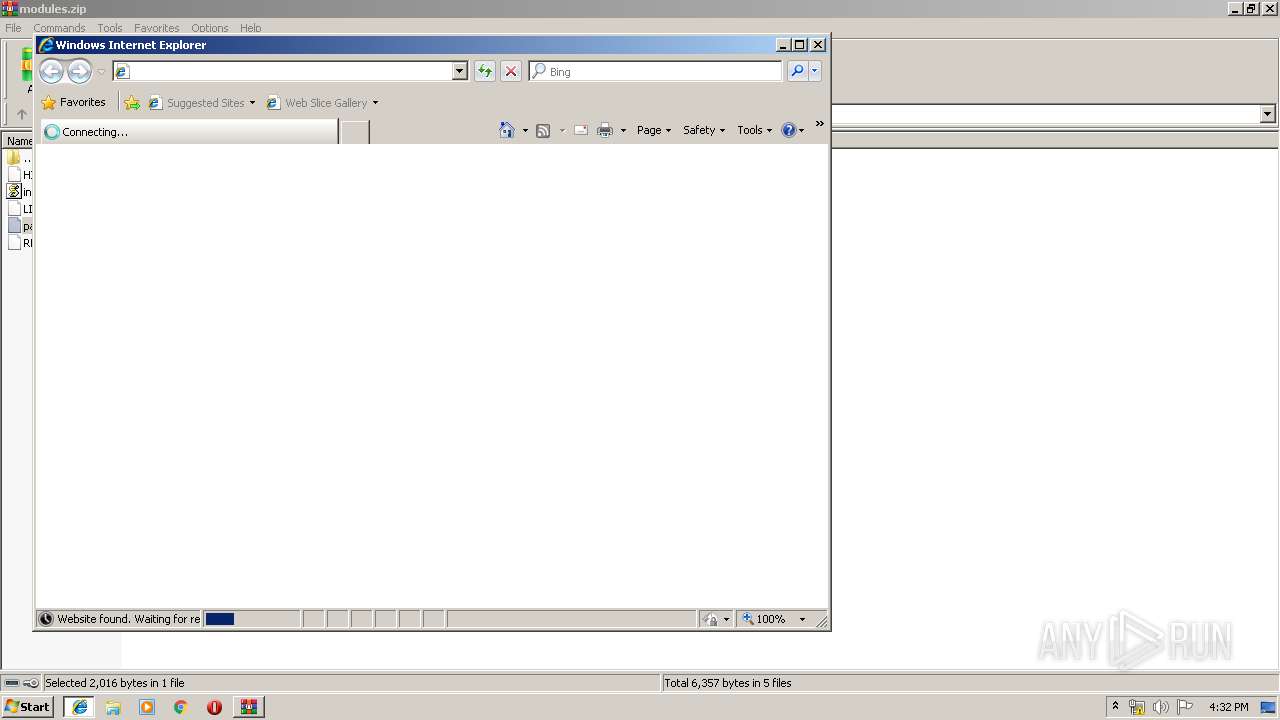
Task: Click the 100% zoom level button
Action: click(x=764, y=619)
